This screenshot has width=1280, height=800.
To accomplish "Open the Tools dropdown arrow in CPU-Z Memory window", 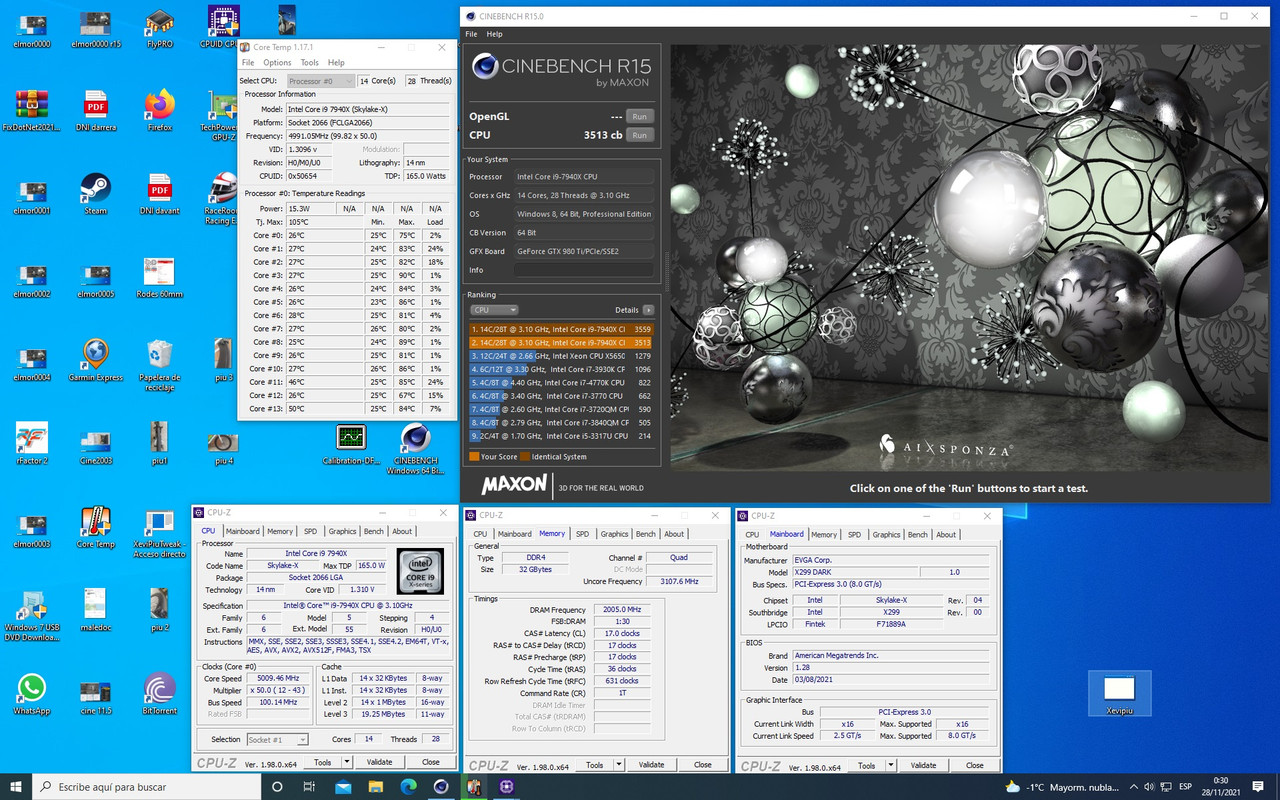I will point(618,764).
